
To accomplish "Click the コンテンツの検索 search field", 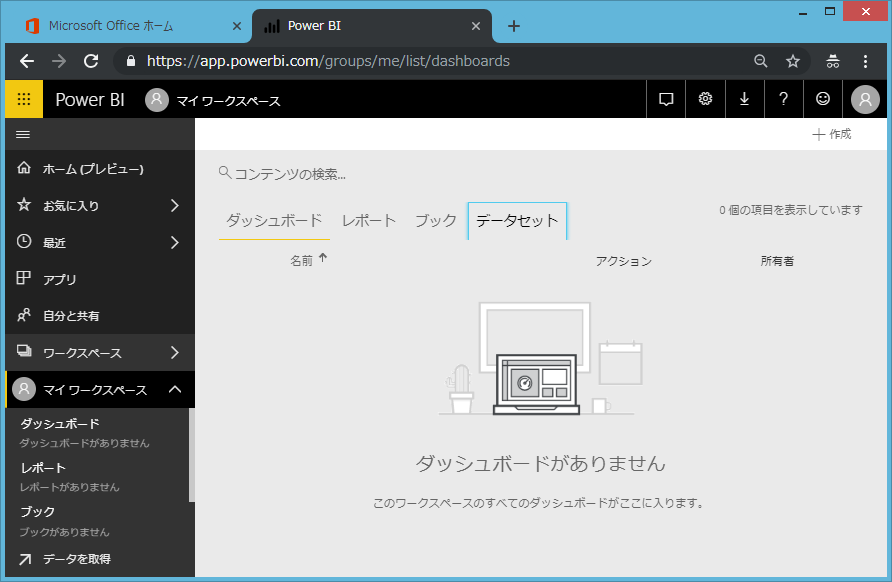I will click(290, 174).
